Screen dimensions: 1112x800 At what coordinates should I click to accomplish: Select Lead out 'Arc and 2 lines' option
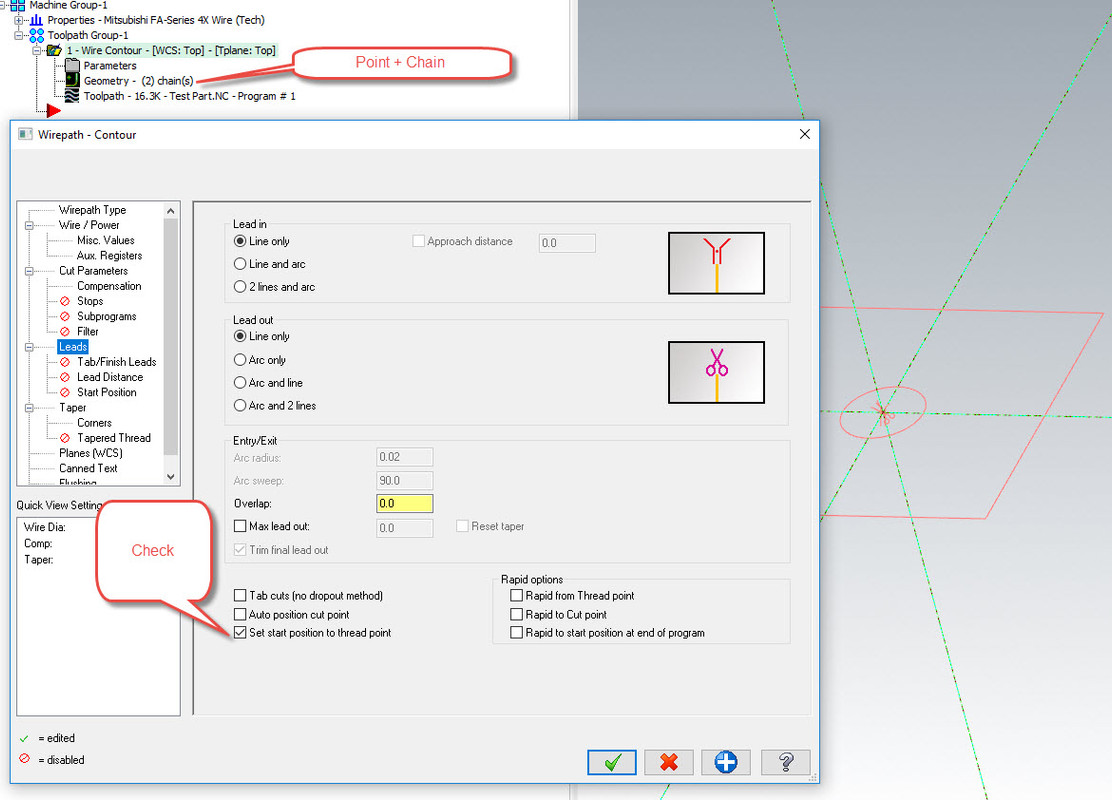tap(240, 405)
